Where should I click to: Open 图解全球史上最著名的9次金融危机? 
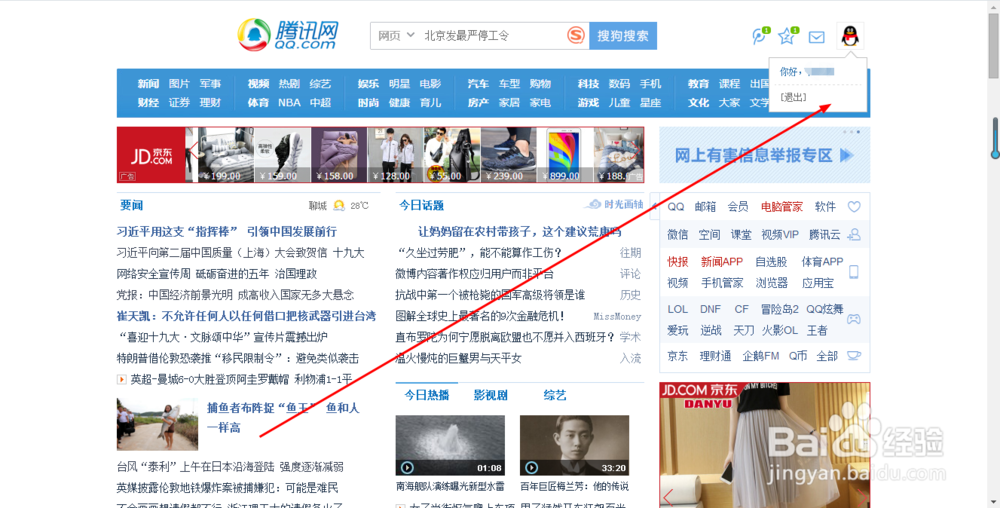pyautogui.click(x=480, y=316)
